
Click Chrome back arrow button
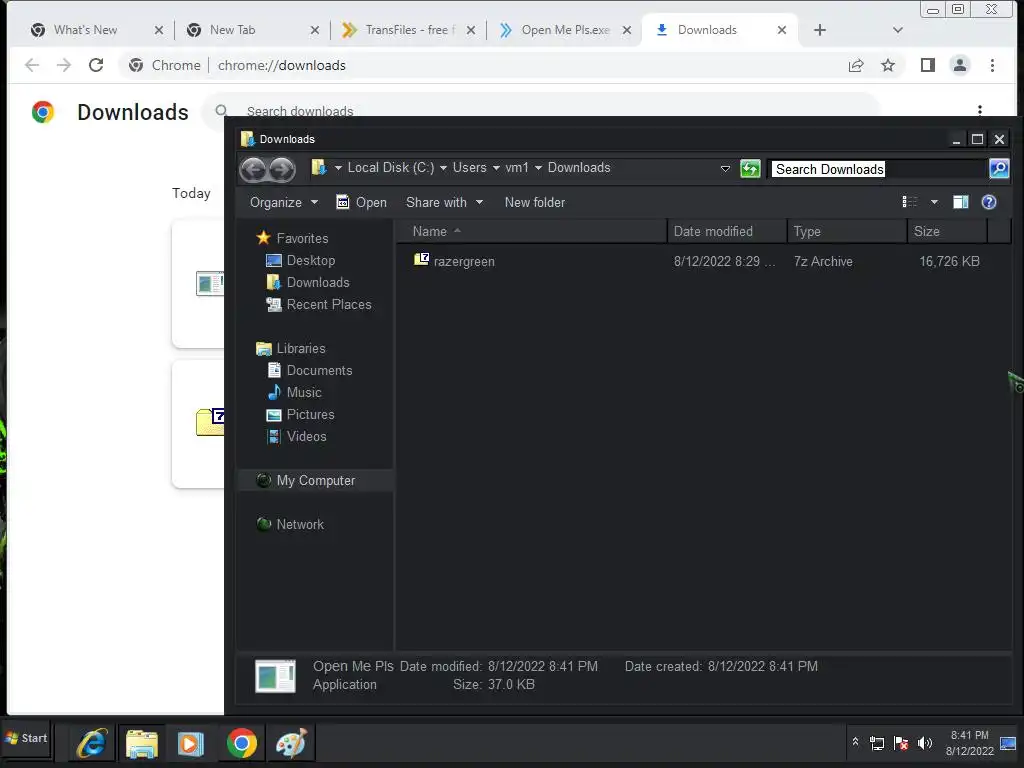[x=32, y=65]
